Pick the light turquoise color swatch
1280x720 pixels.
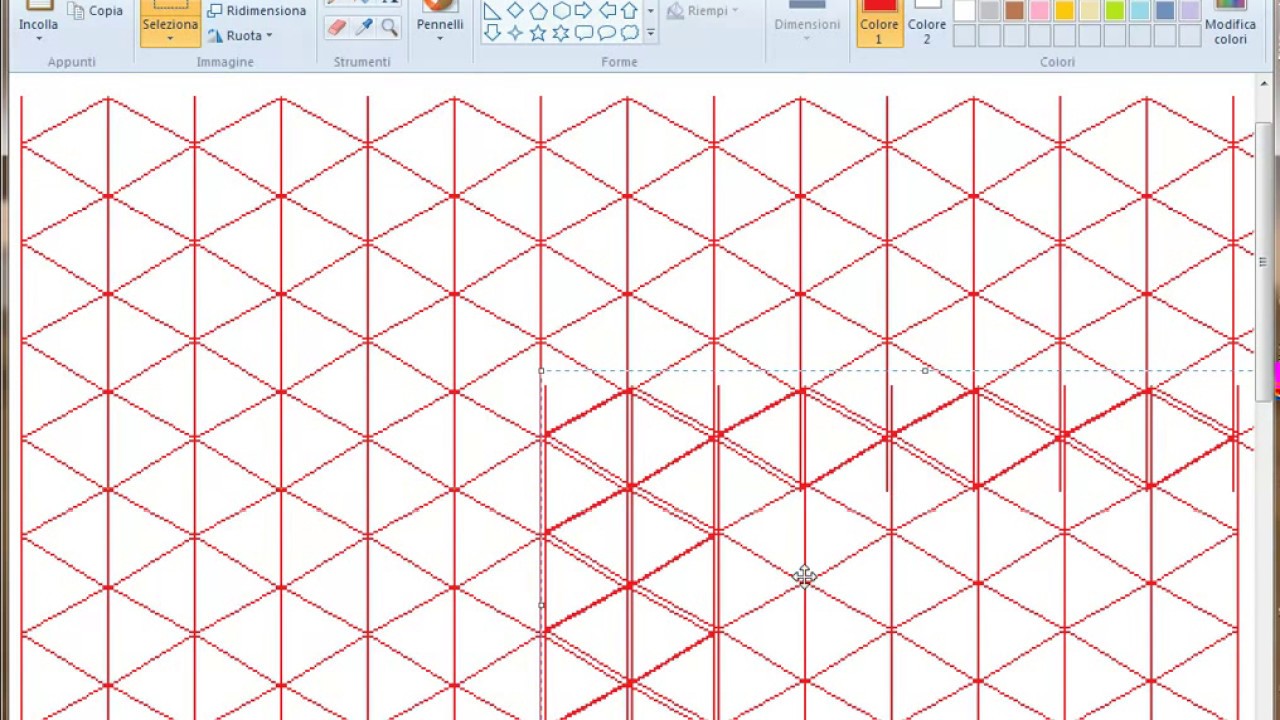pyautogui.click(x=1139, y=11)
